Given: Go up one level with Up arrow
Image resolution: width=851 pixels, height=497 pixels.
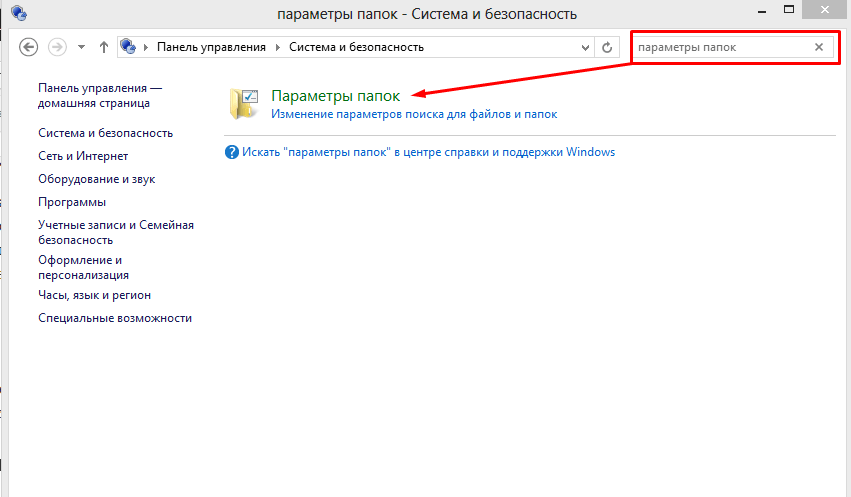Looking at the screenshot, I should pyautogui.click(x=104, y=47).
